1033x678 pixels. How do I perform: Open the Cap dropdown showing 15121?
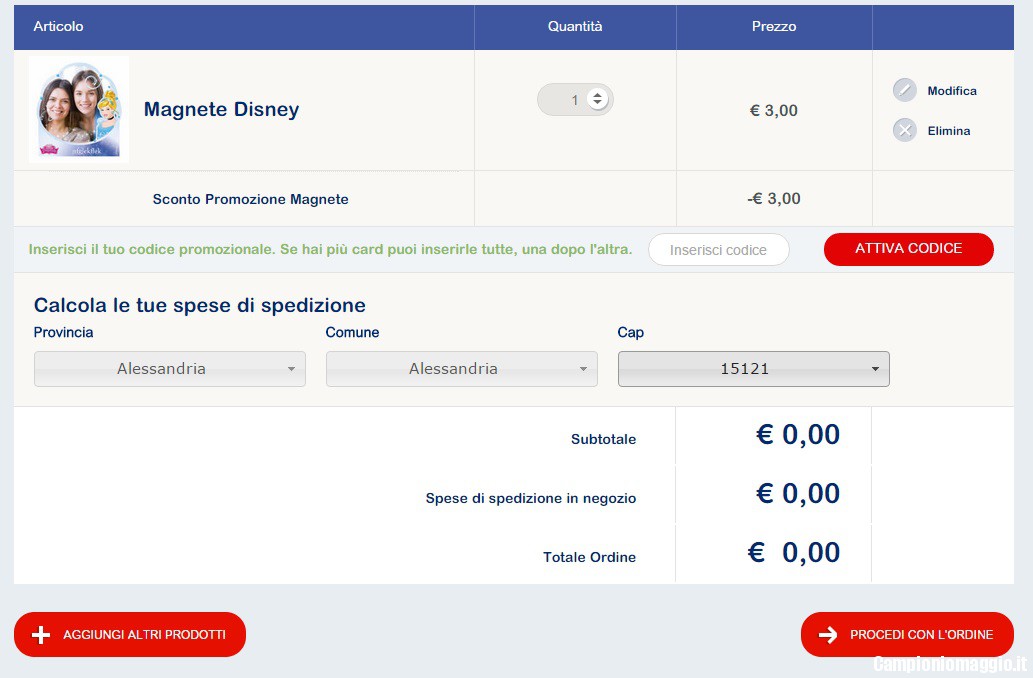click(753, 369)
